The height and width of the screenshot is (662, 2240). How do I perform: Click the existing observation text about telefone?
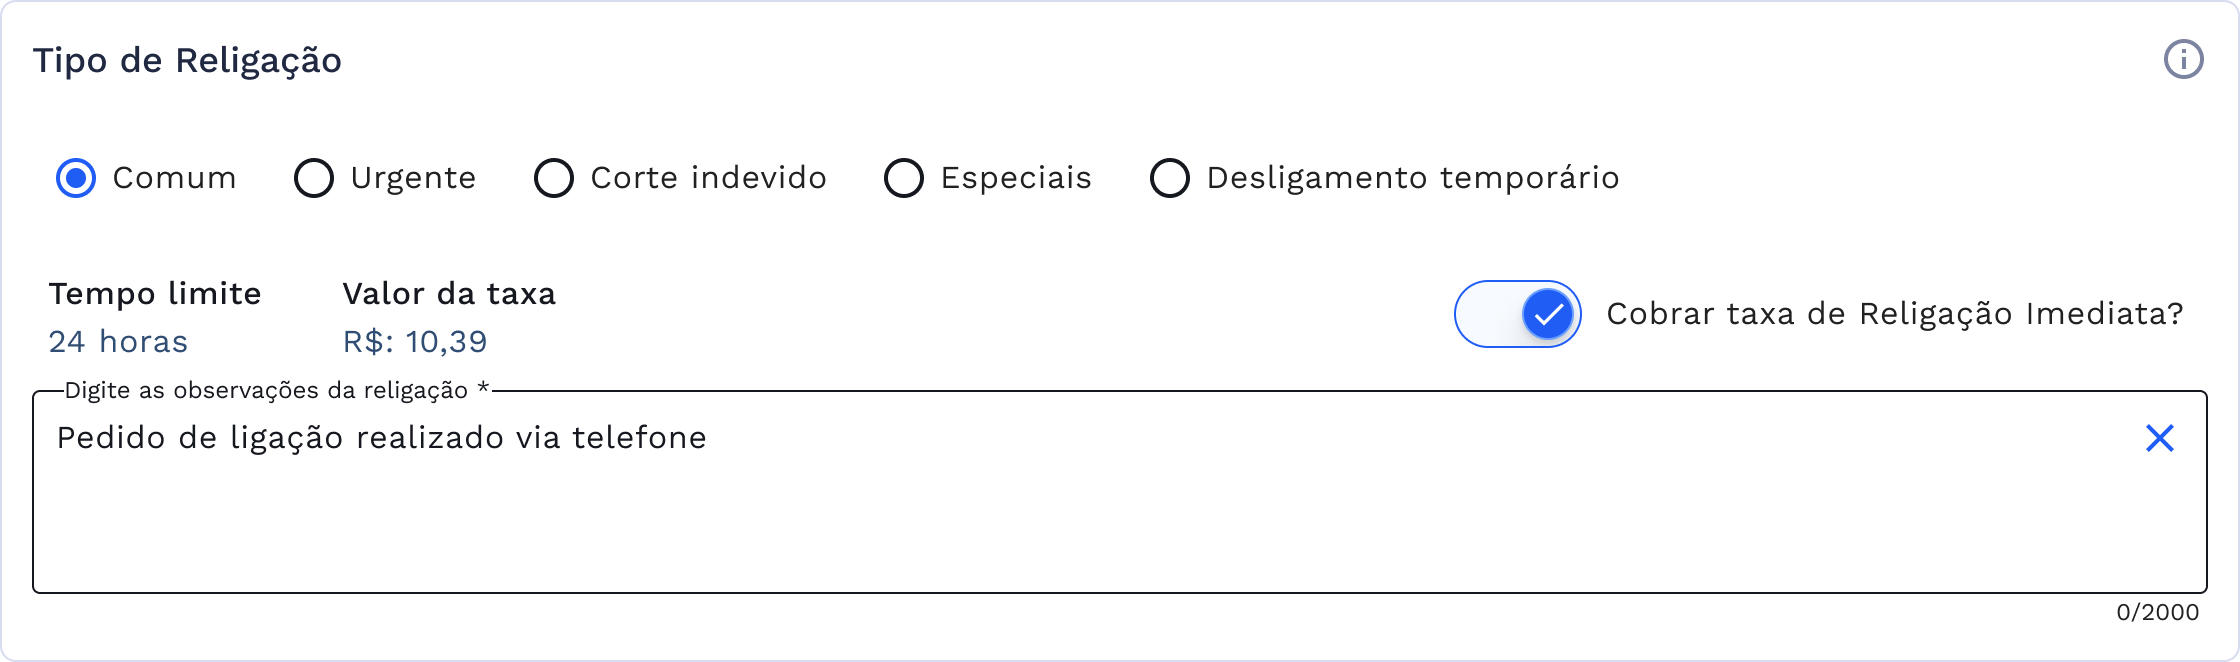coord(380,437)
